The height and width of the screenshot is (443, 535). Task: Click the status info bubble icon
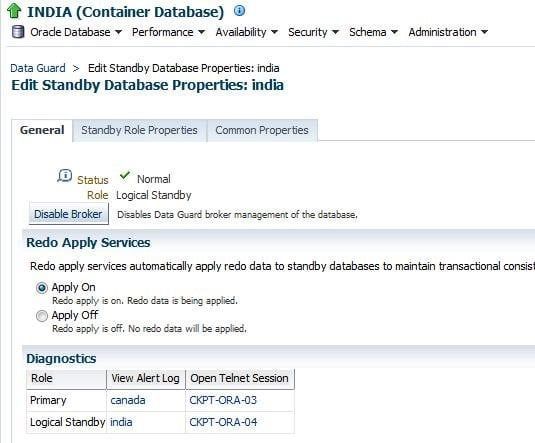point(64,176)
